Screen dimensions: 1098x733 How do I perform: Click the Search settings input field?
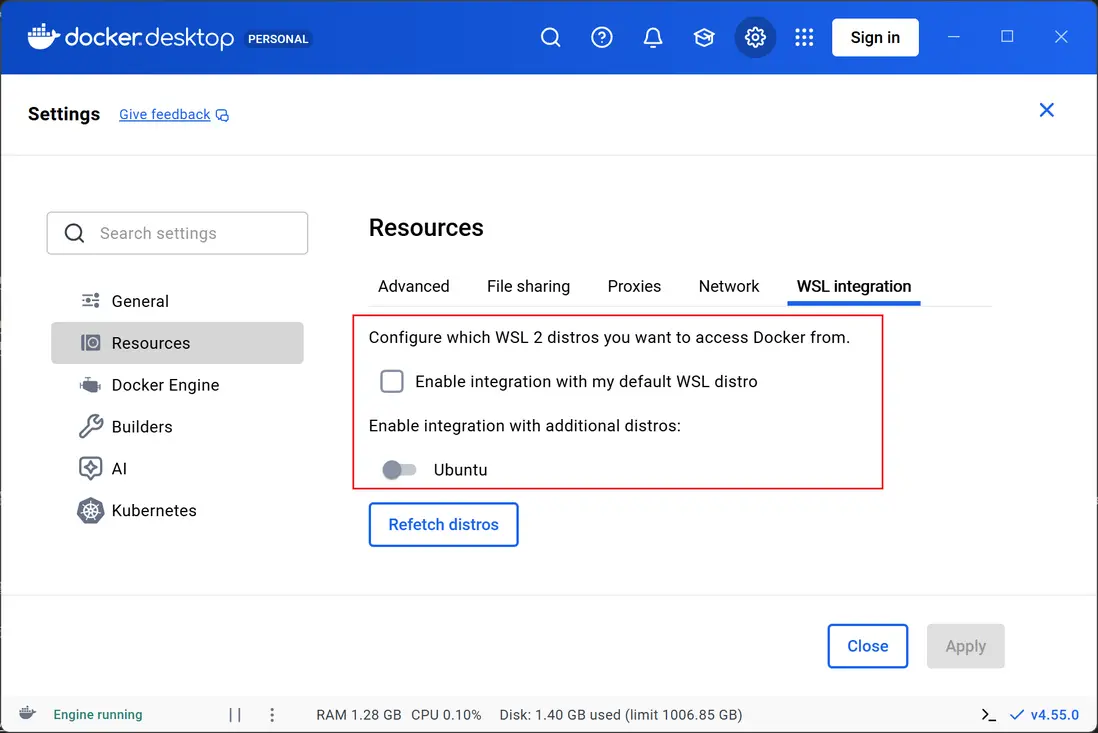tap(178, 233)
